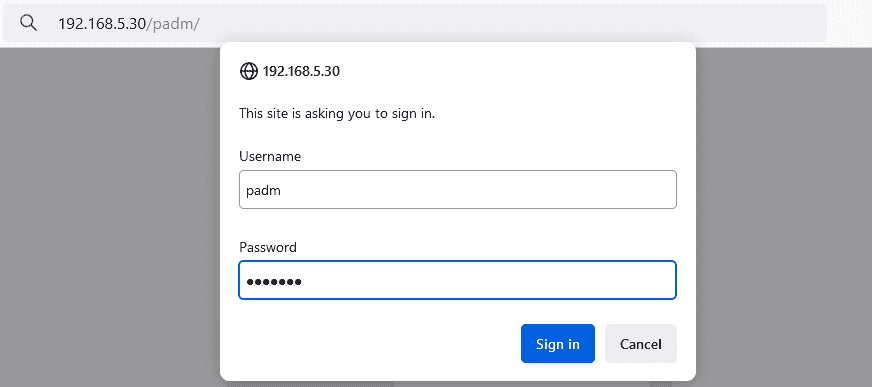Click the blue Sign in button

coord(558,344)
